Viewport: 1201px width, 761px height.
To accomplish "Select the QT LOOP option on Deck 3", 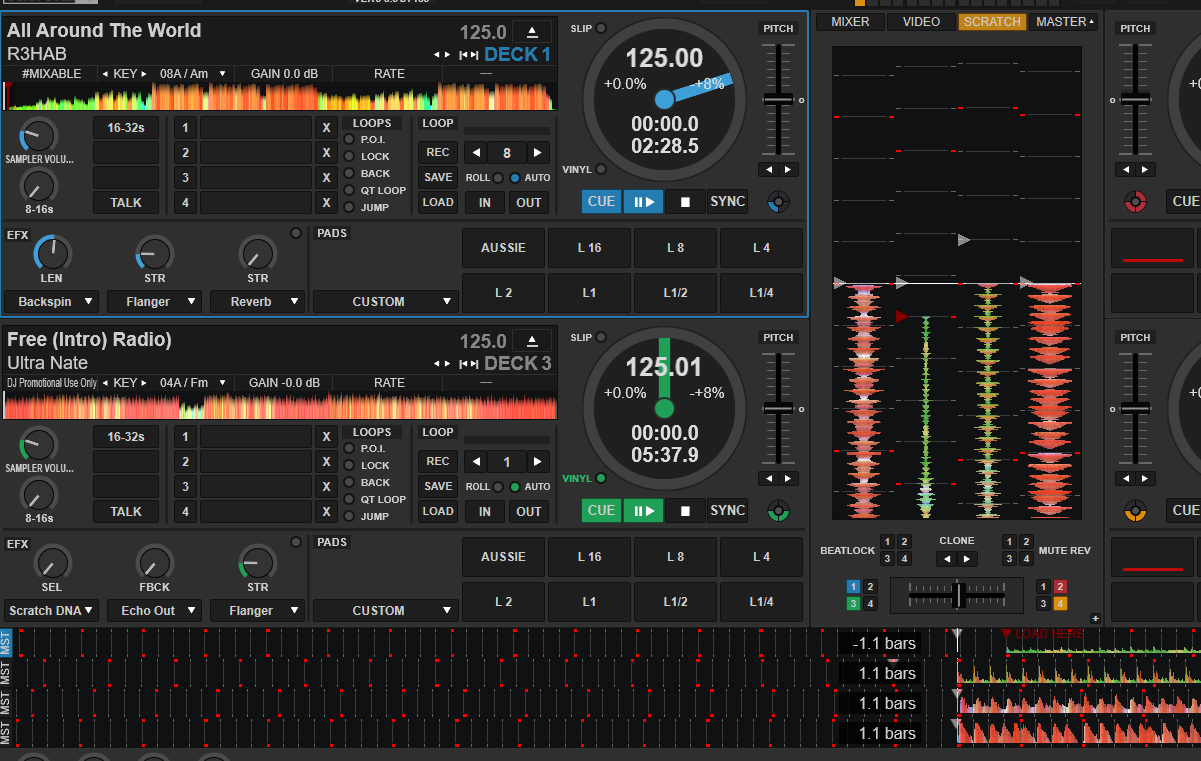I will 349,499.
